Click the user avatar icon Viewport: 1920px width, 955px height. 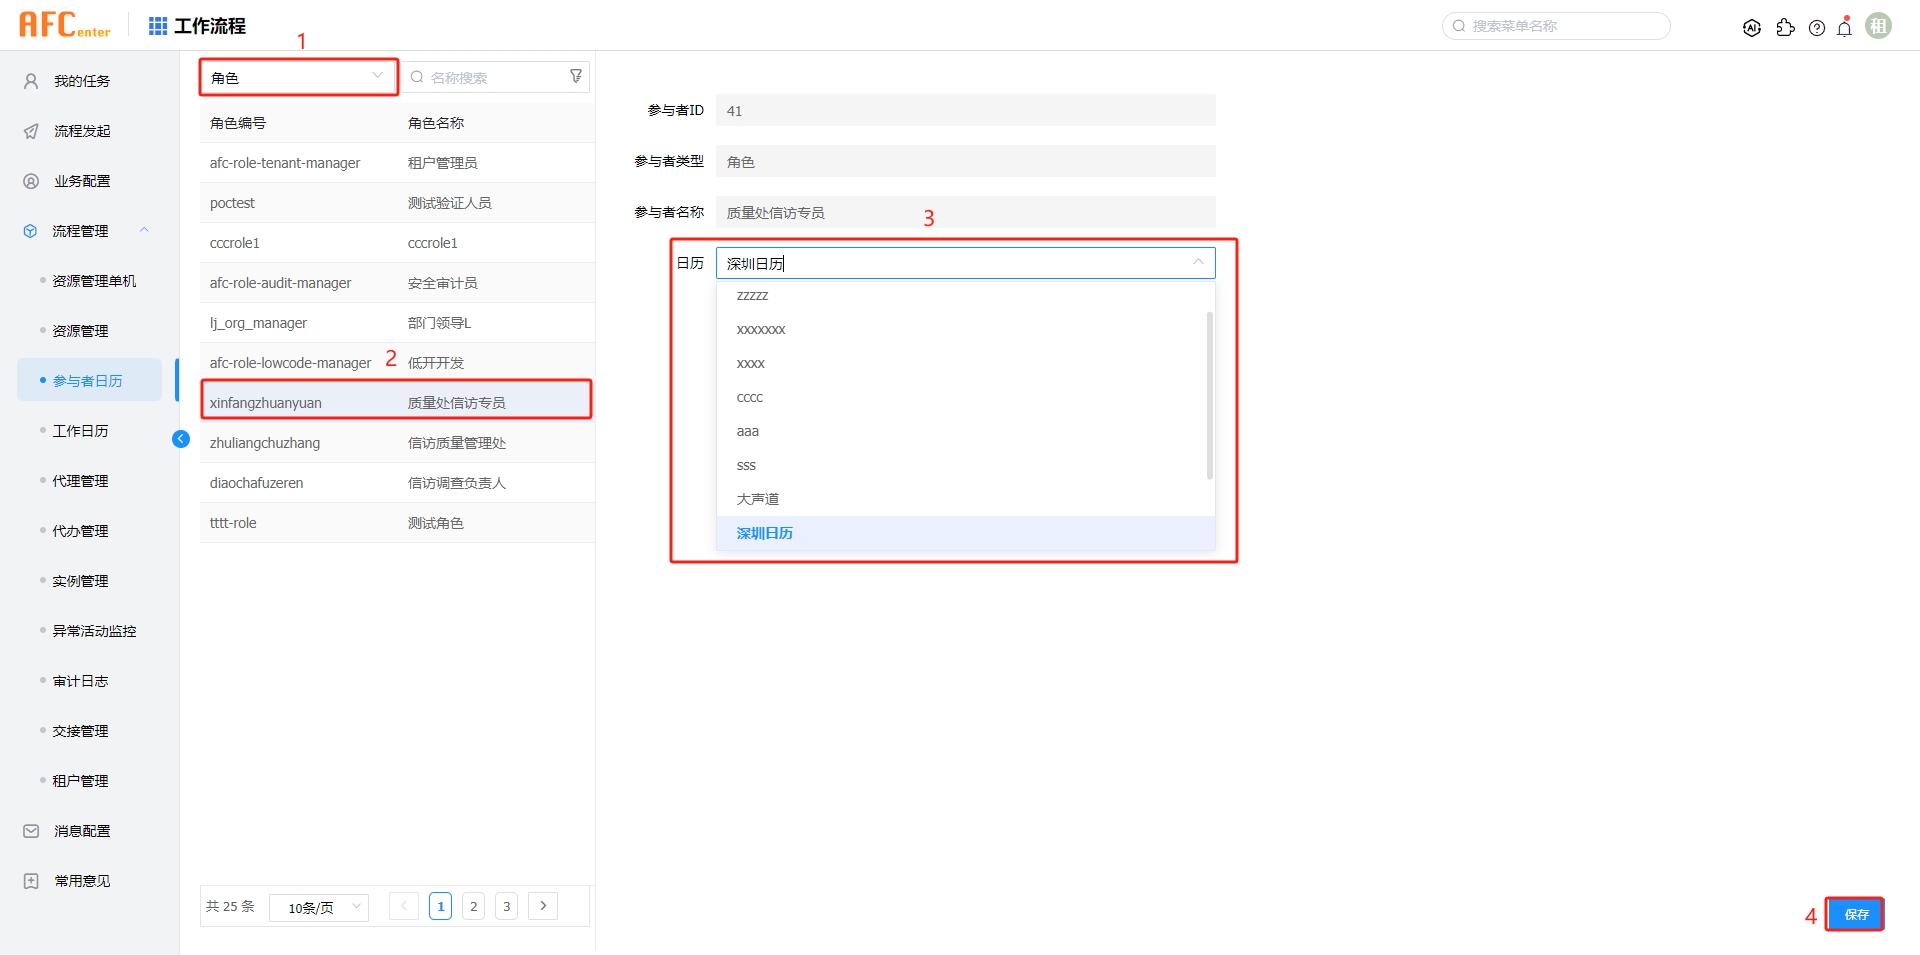(1879, 26)
